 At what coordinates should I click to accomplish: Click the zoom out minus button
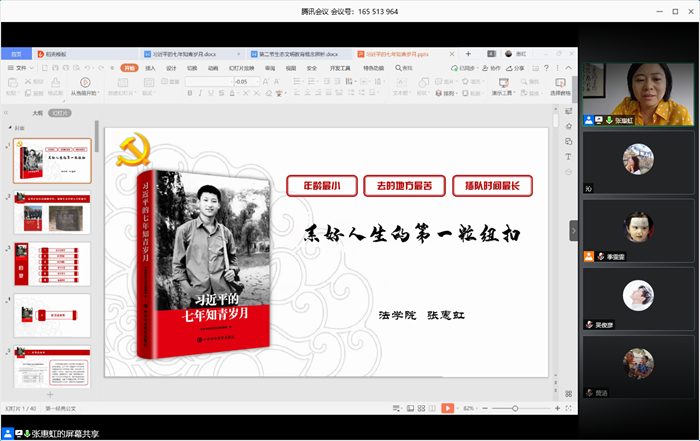pyautogui.click(x=485, y=408)
